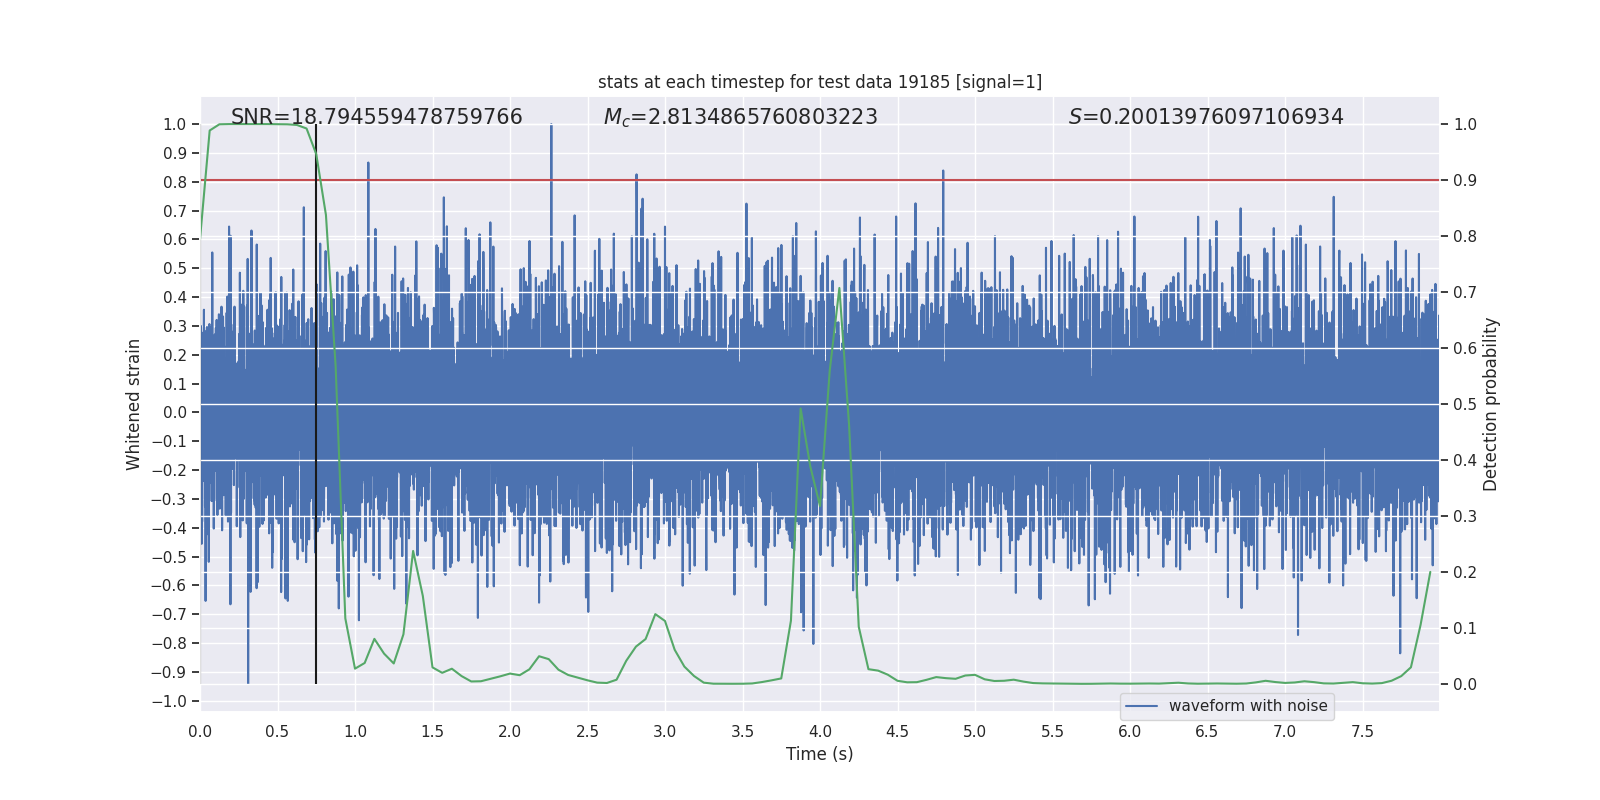Click the 0.9 tick on Detection probability axis
1600x800 pixels.
pos(1465,181)
